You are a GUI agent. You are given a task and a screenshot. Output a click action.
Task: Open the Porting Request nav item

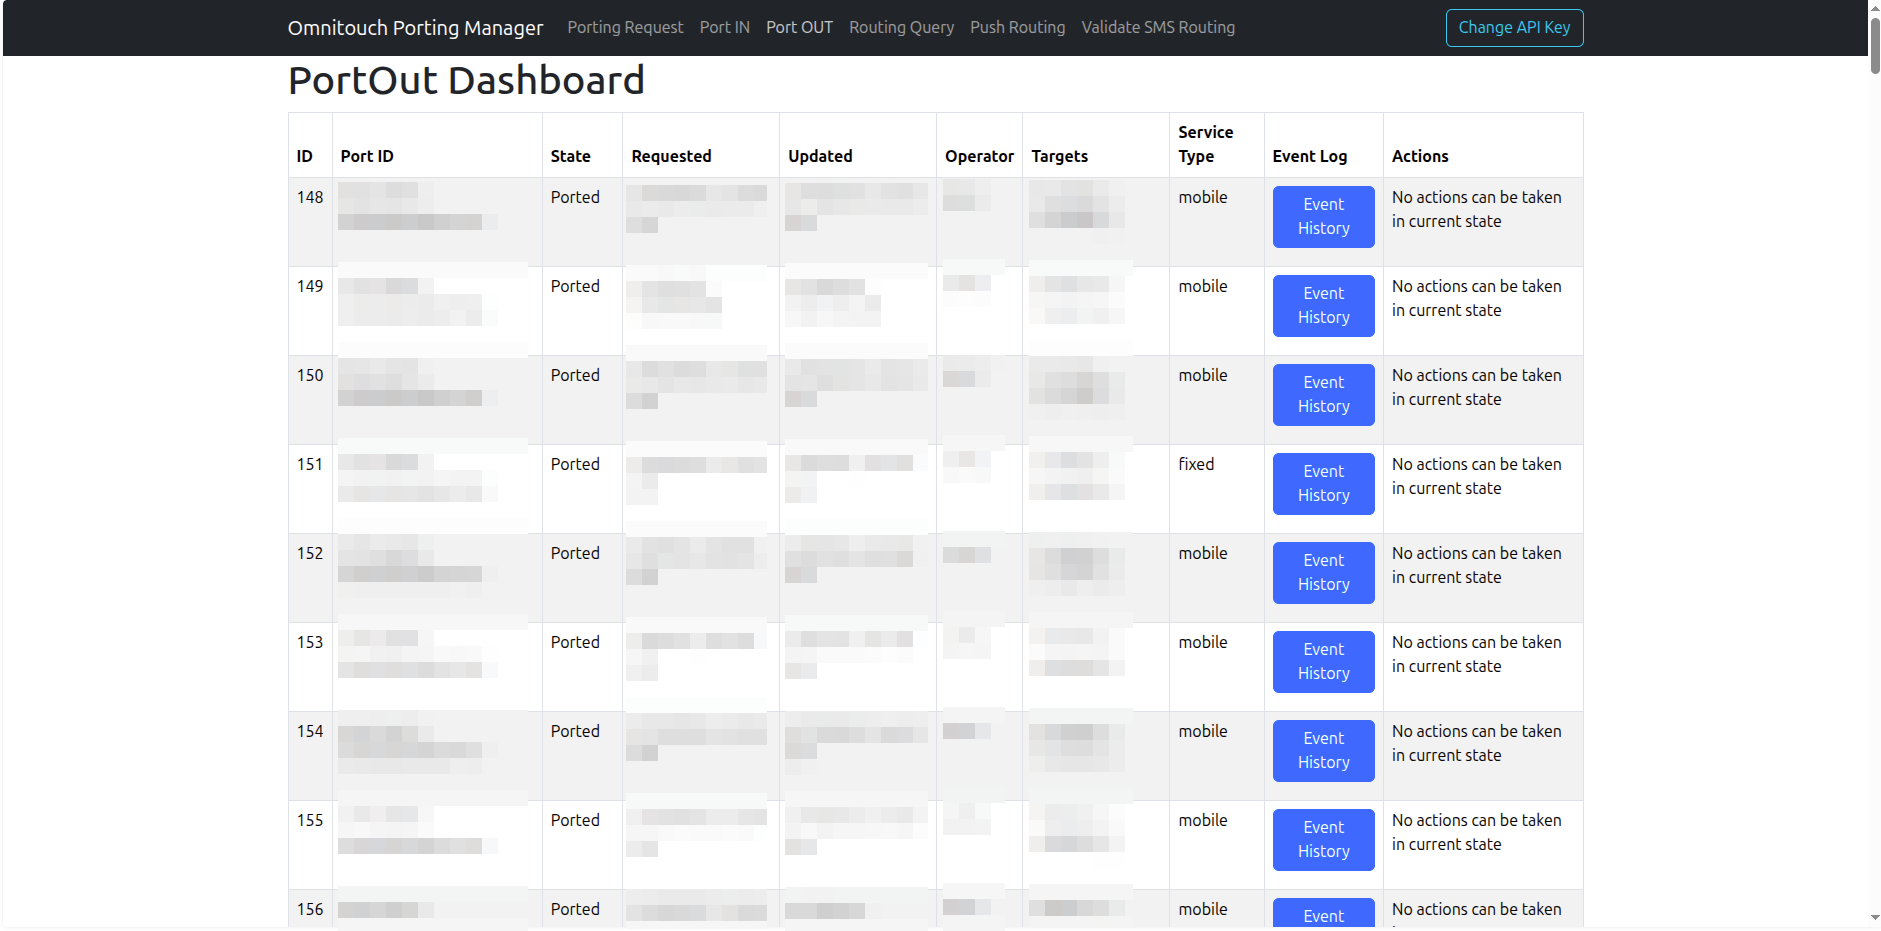click(x=625, y=28)
